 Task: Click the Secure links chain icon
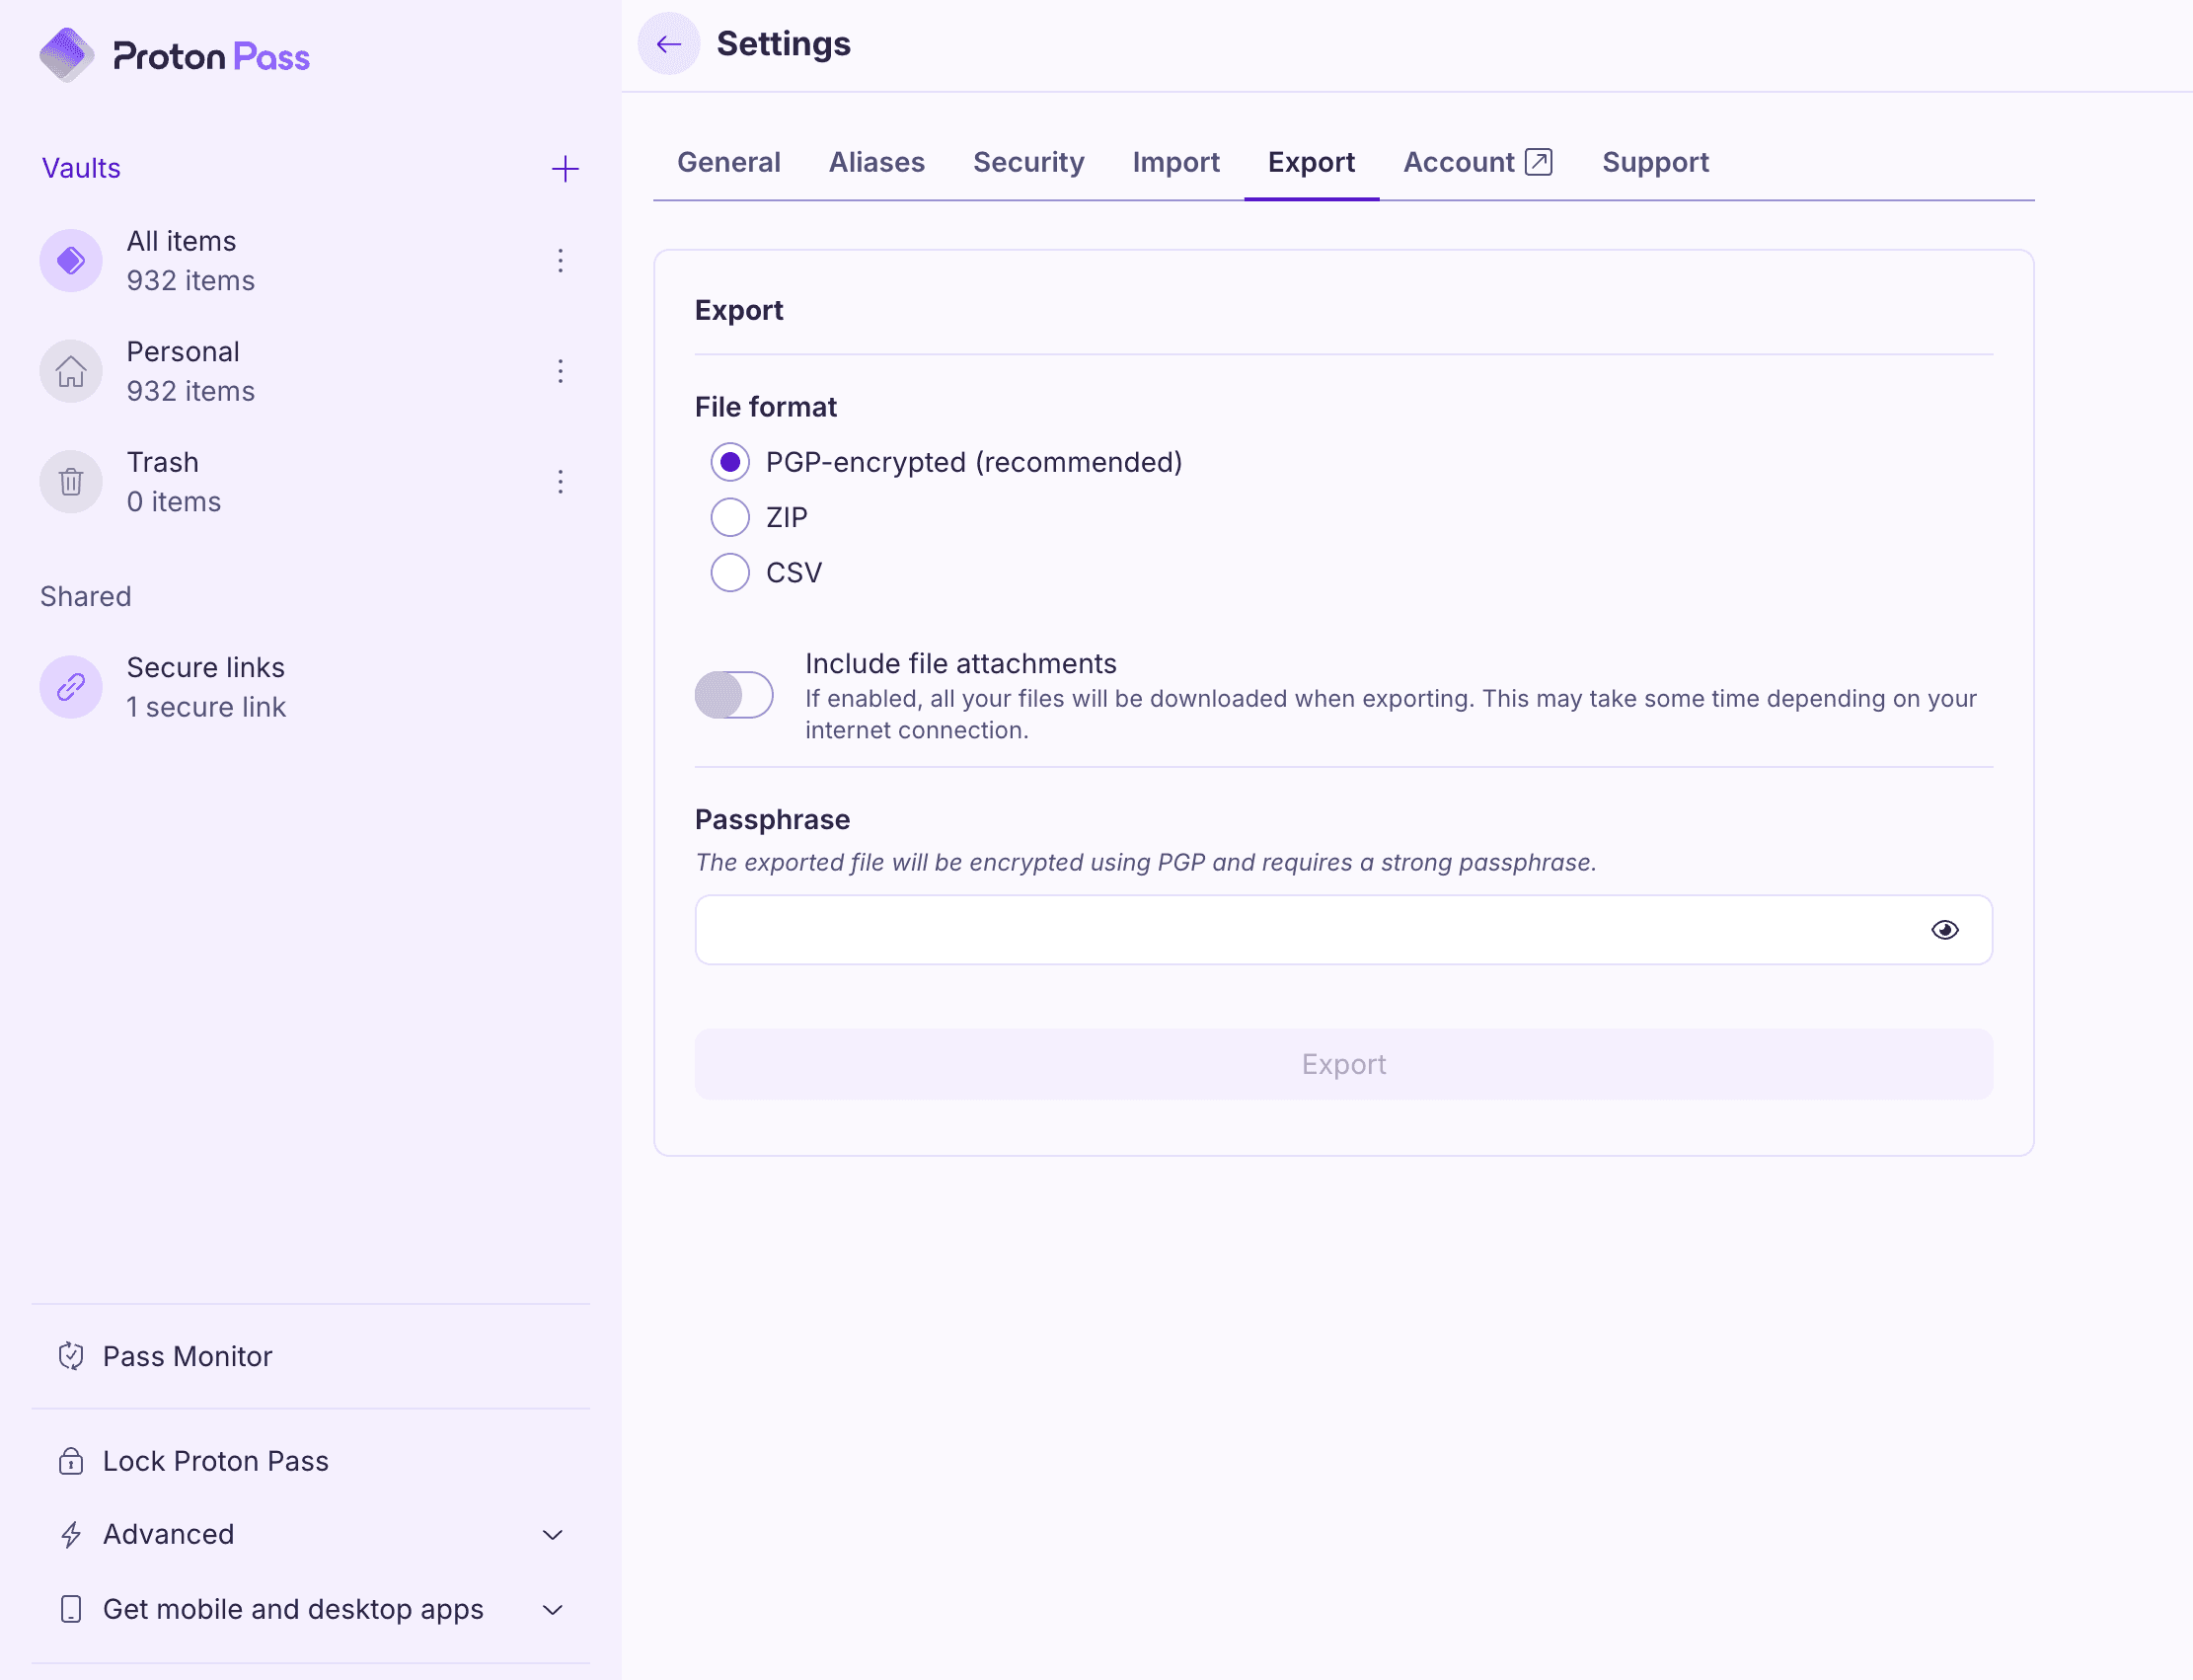click(x=70, y=686)
